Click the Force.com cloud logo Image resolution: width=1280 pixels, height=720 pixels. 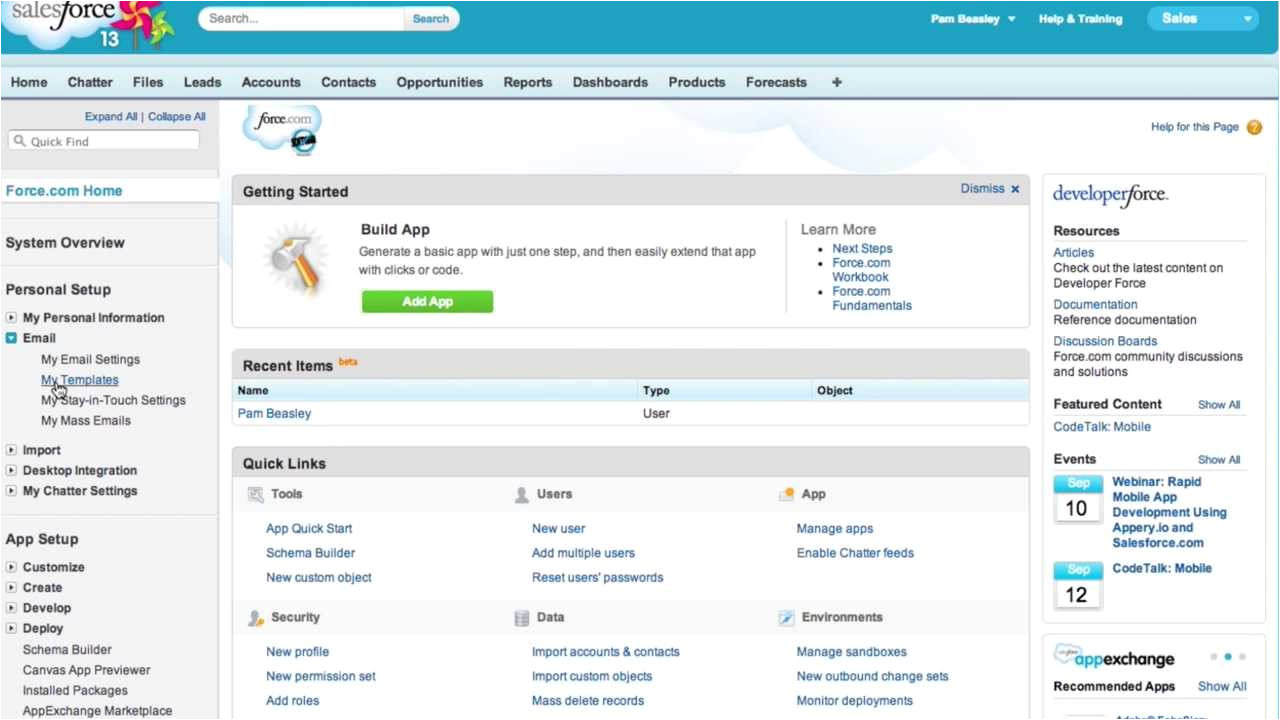point(283,128)
